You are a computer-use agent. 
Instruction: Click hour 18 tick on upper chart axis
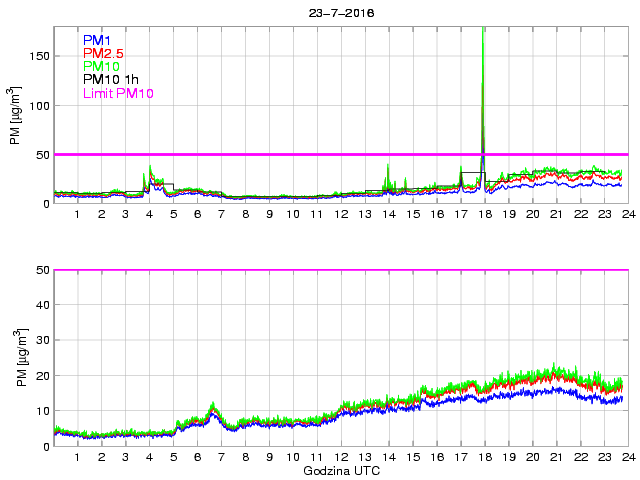pyautogui.click(x=485, y=214)
